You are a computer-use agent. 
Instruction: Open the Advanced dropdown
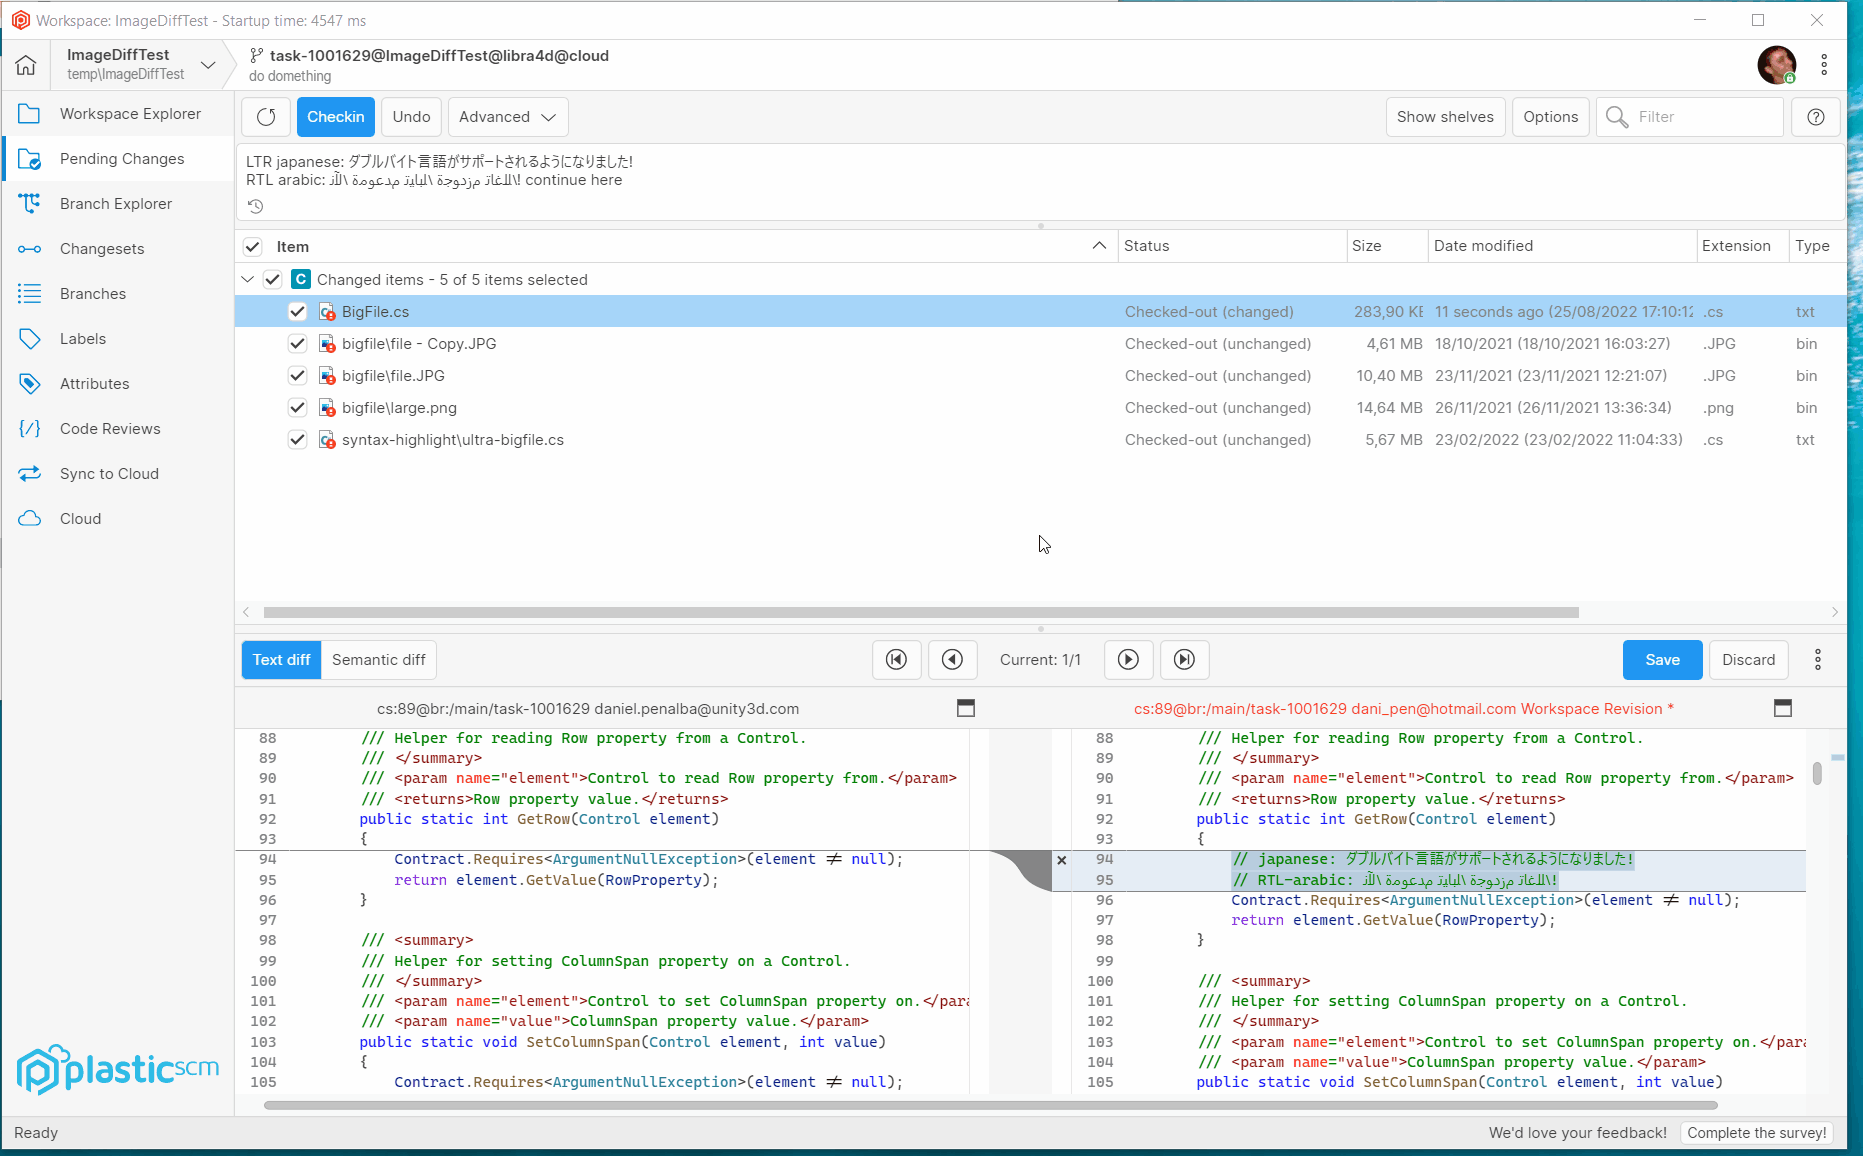pos(507,116)
